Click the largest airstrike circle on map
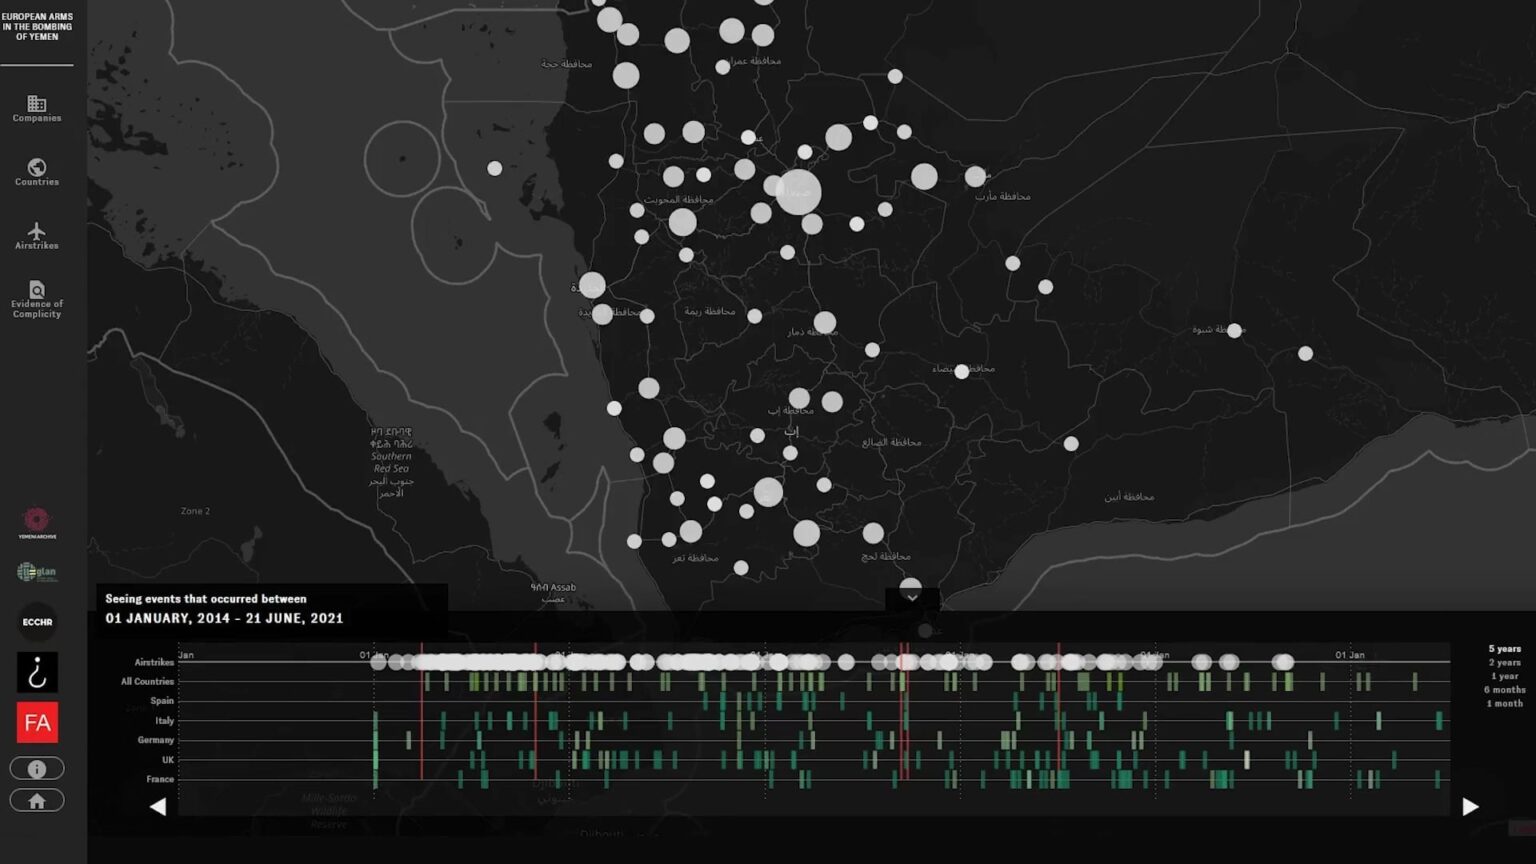Screen dimensions: 1536x864 (x=798, y=191)
